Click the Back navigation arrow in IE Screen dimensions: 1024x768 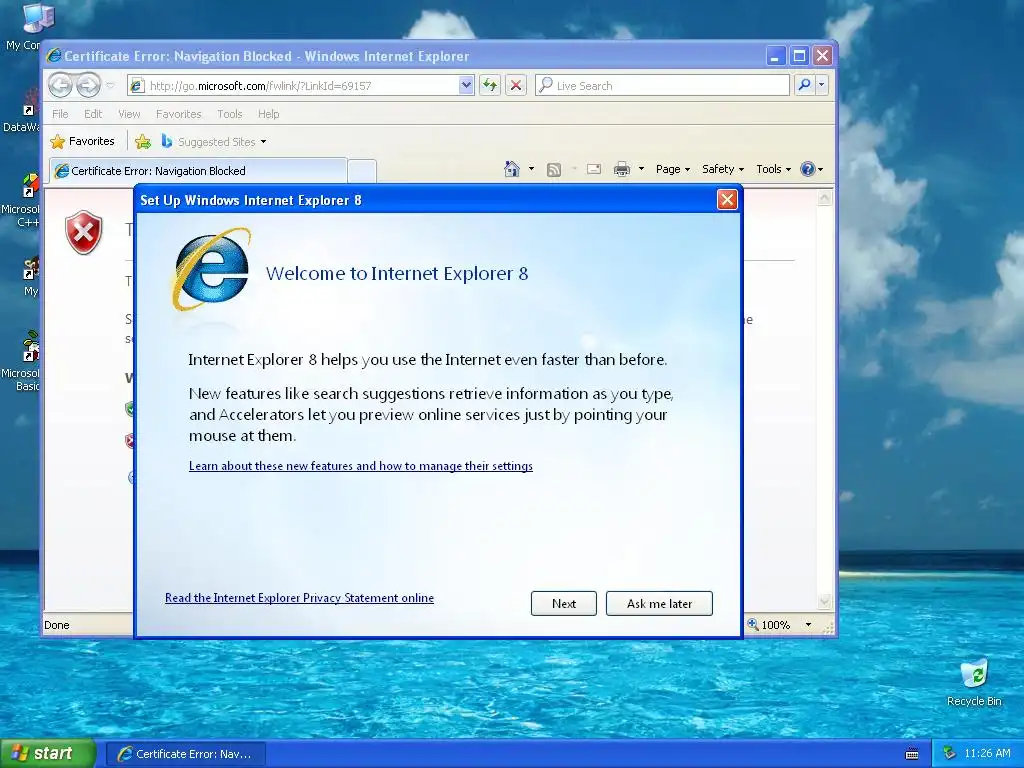[x=60, y=85]
